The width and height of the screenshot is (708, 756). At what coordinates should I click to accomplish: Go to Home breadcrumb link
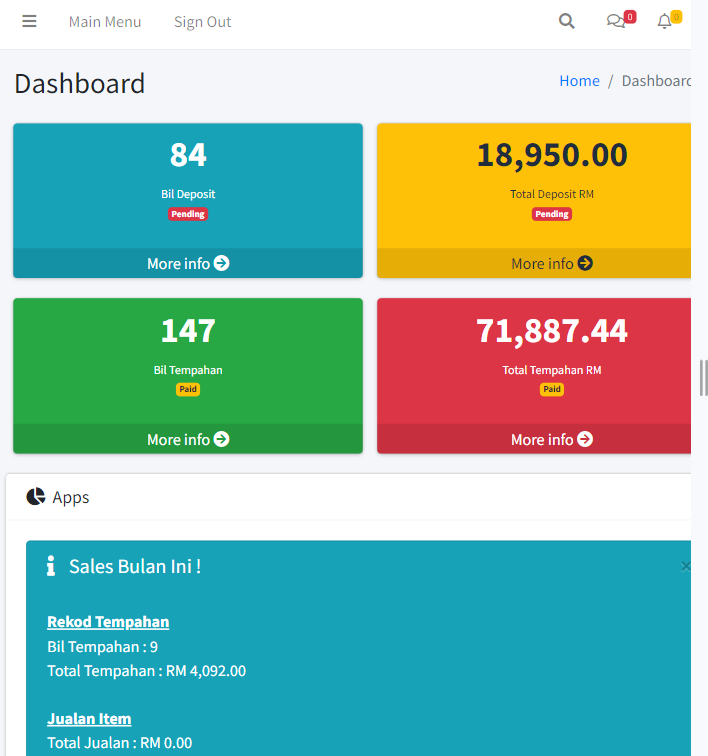click(x=579, y=81)
